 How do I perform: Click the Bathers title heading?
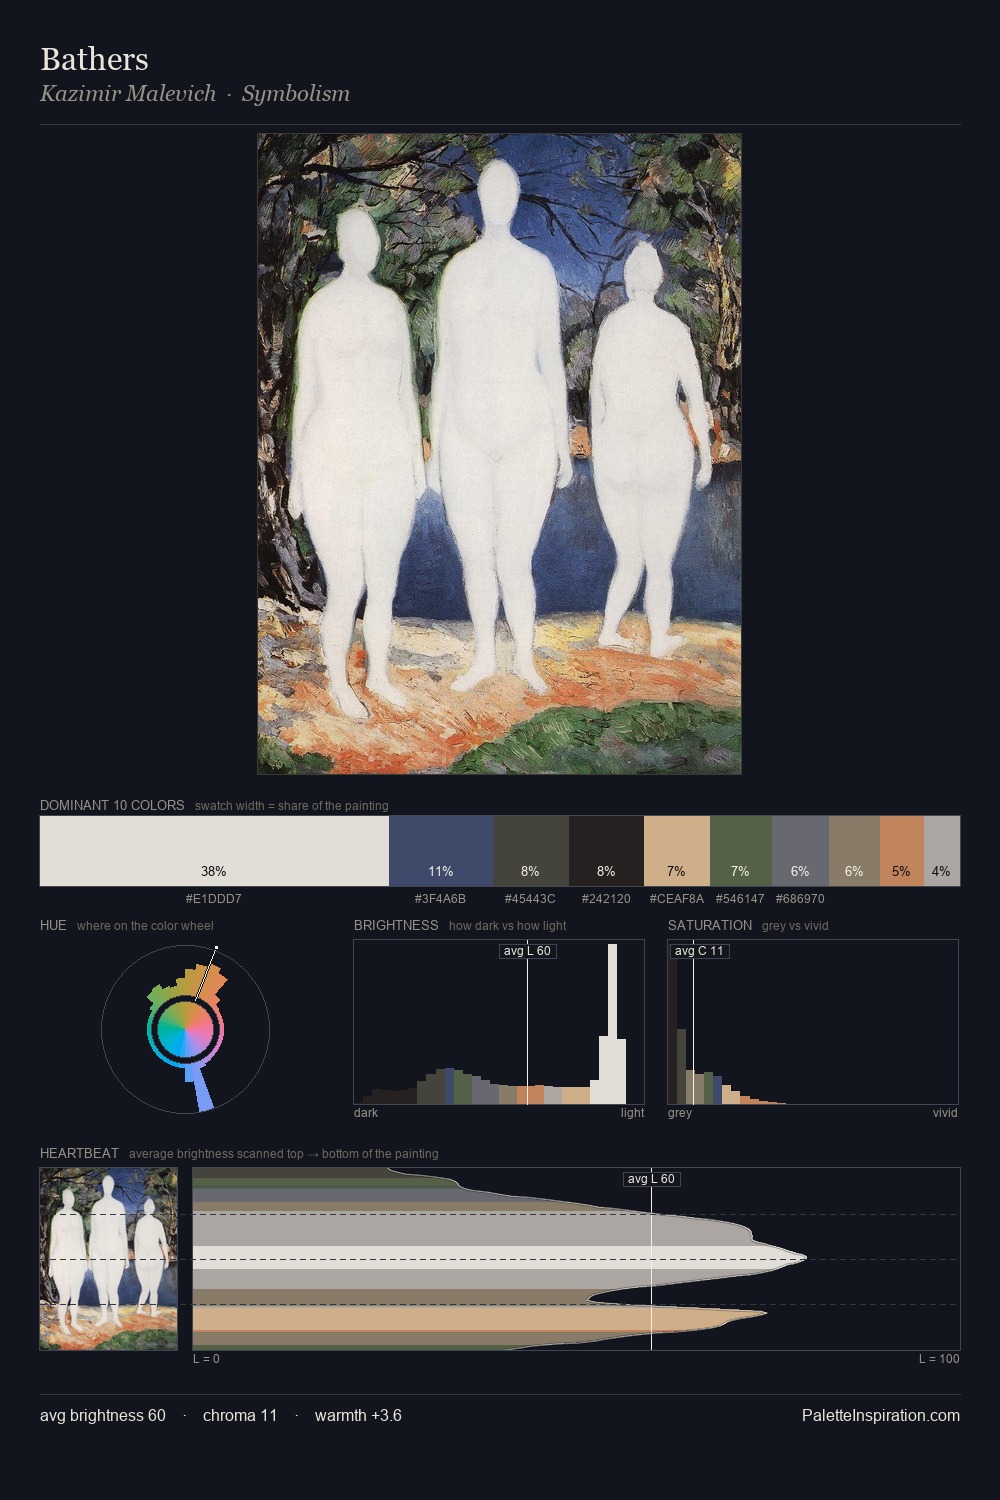[94, 59]
